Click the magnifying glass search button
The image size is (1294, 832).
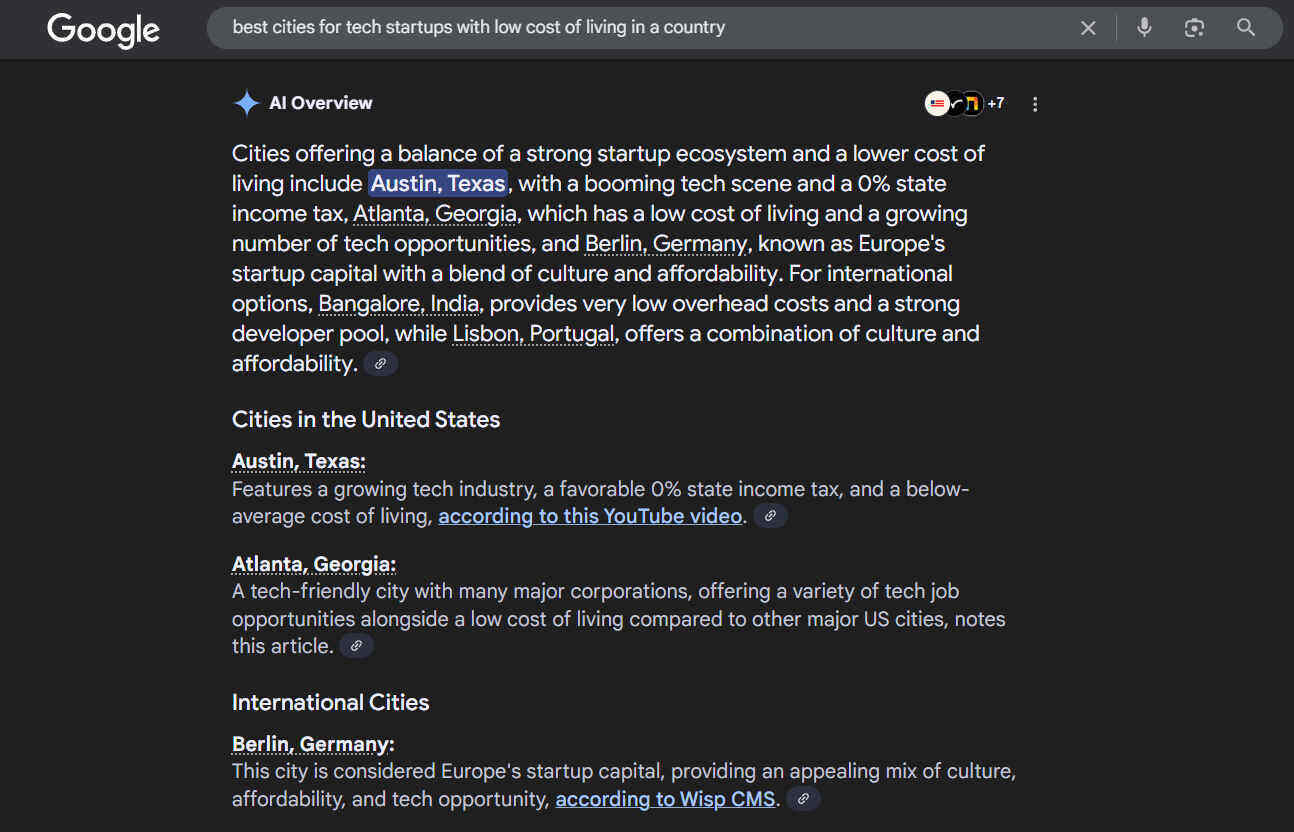coord(1245,28)
